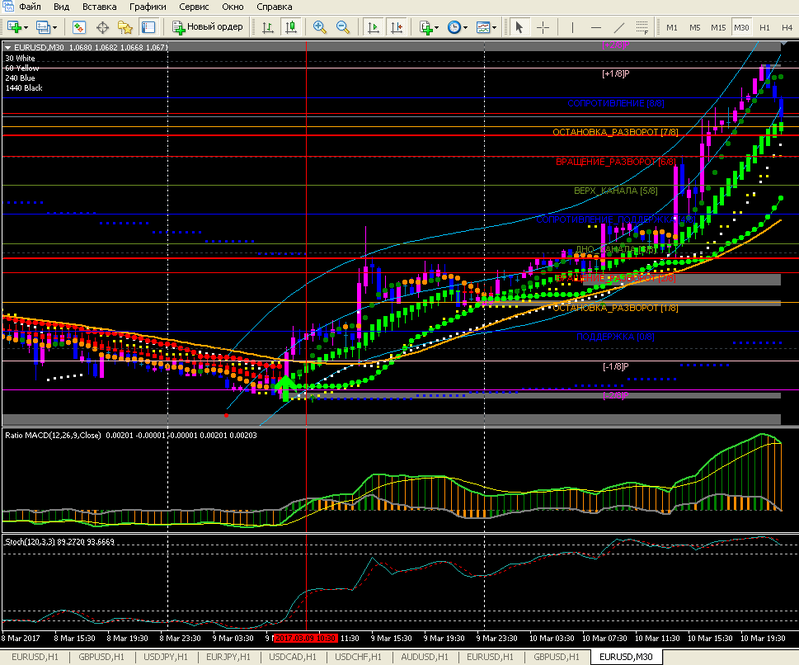The height and width of the screenshot is (665, 799).
Task: Click the Periods clock icon
Action: click(454, 27)
